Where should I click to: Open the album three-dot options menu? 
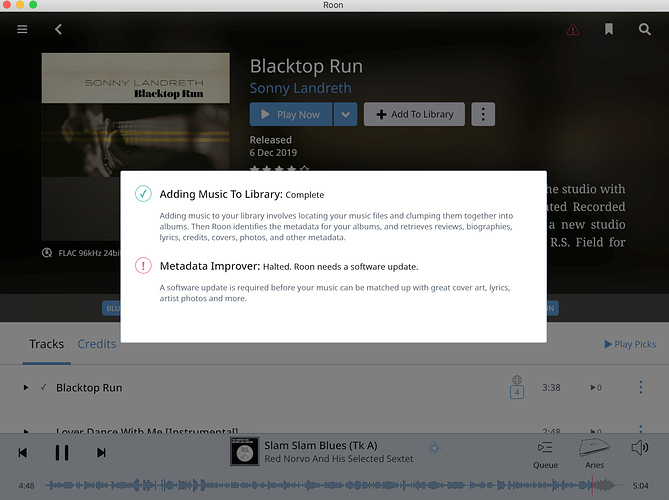(x=483, y=114)
